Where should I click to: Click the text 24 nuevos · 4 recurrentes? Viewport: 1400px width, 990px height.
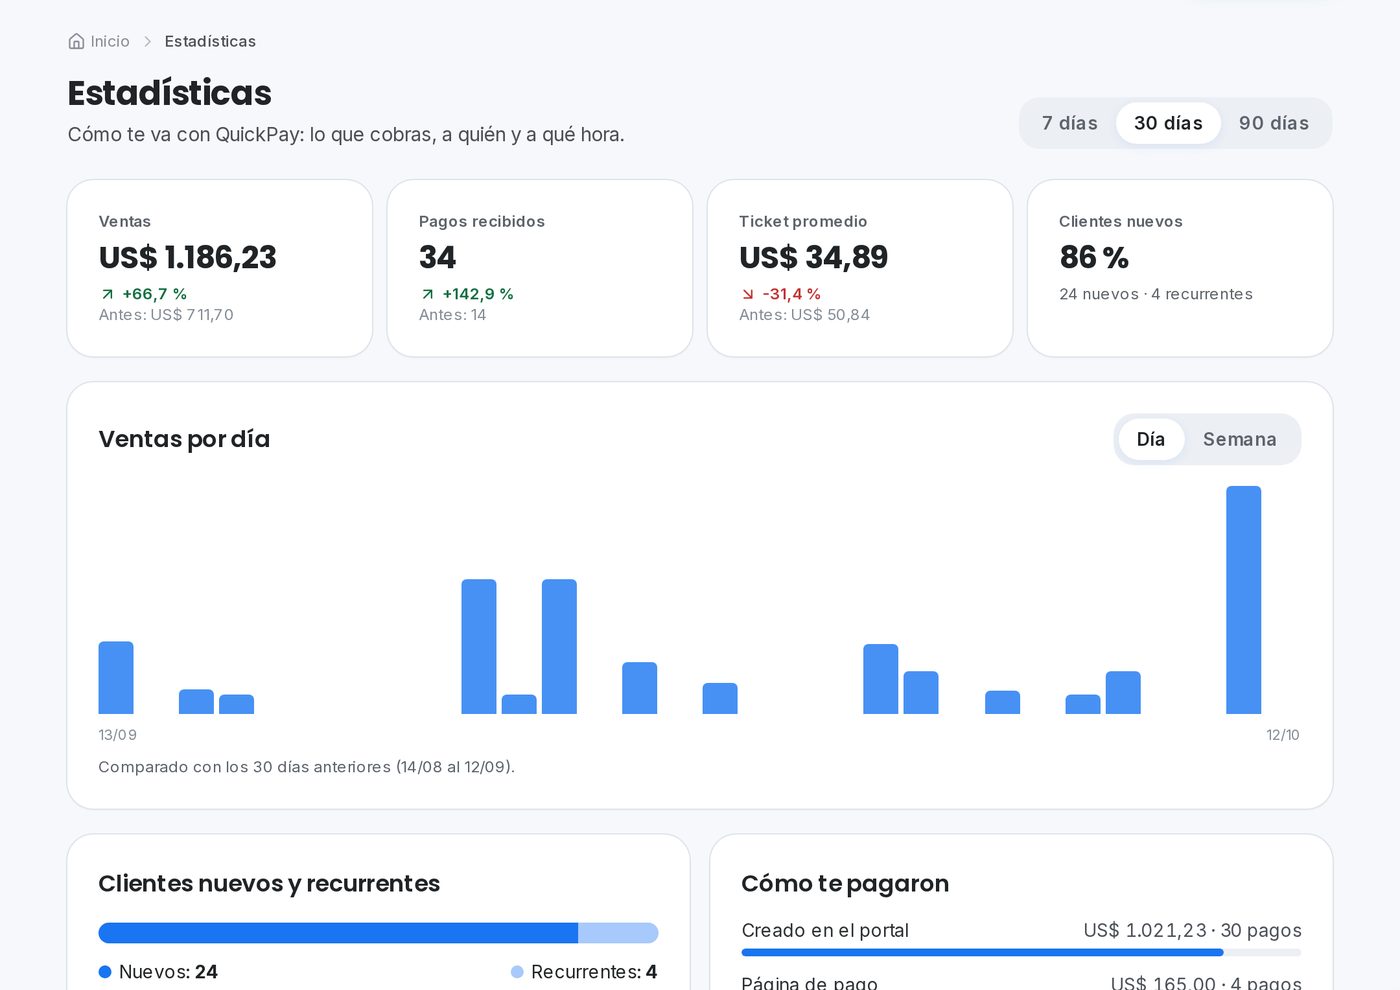click(x=1156, y=294)
